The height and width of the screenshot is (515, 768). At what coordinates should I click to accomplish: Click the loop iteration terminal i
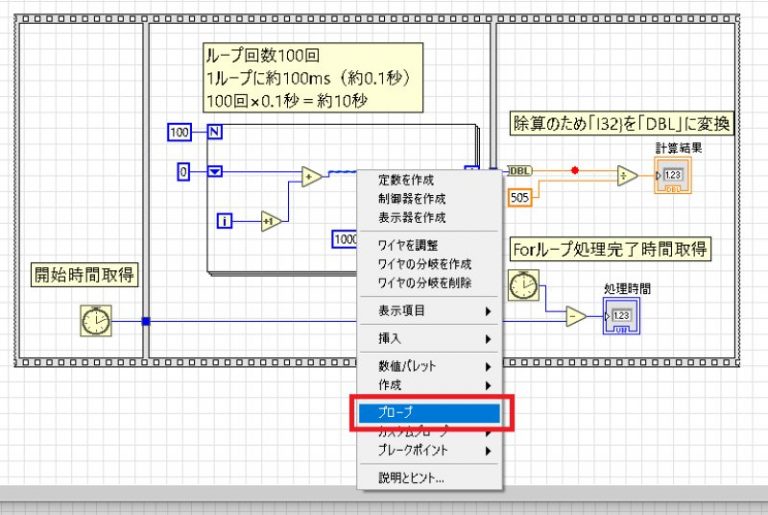[x=224, y=221]
